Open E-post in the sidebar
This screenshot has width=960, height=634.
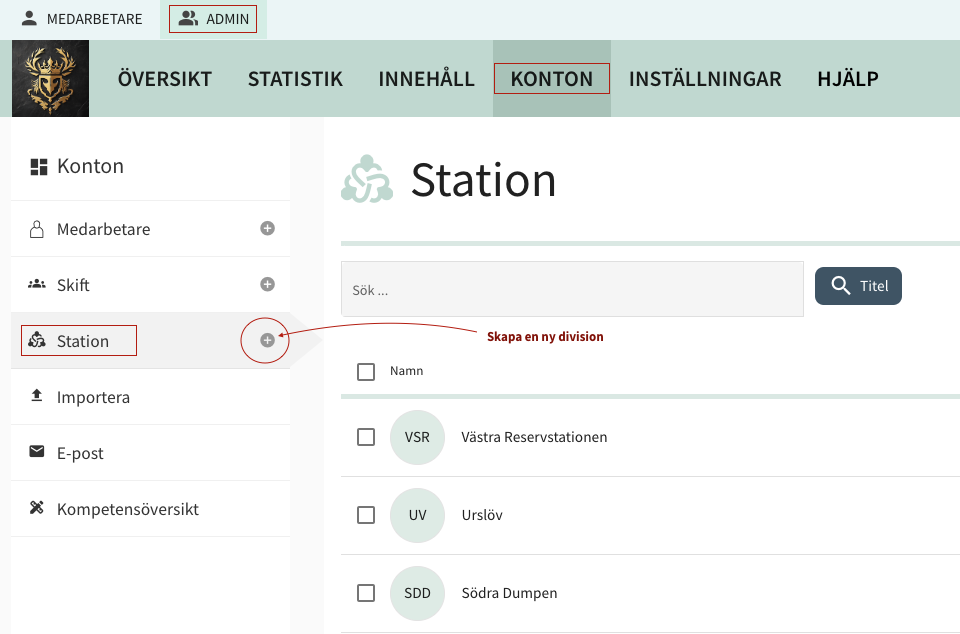click(80, 453)
